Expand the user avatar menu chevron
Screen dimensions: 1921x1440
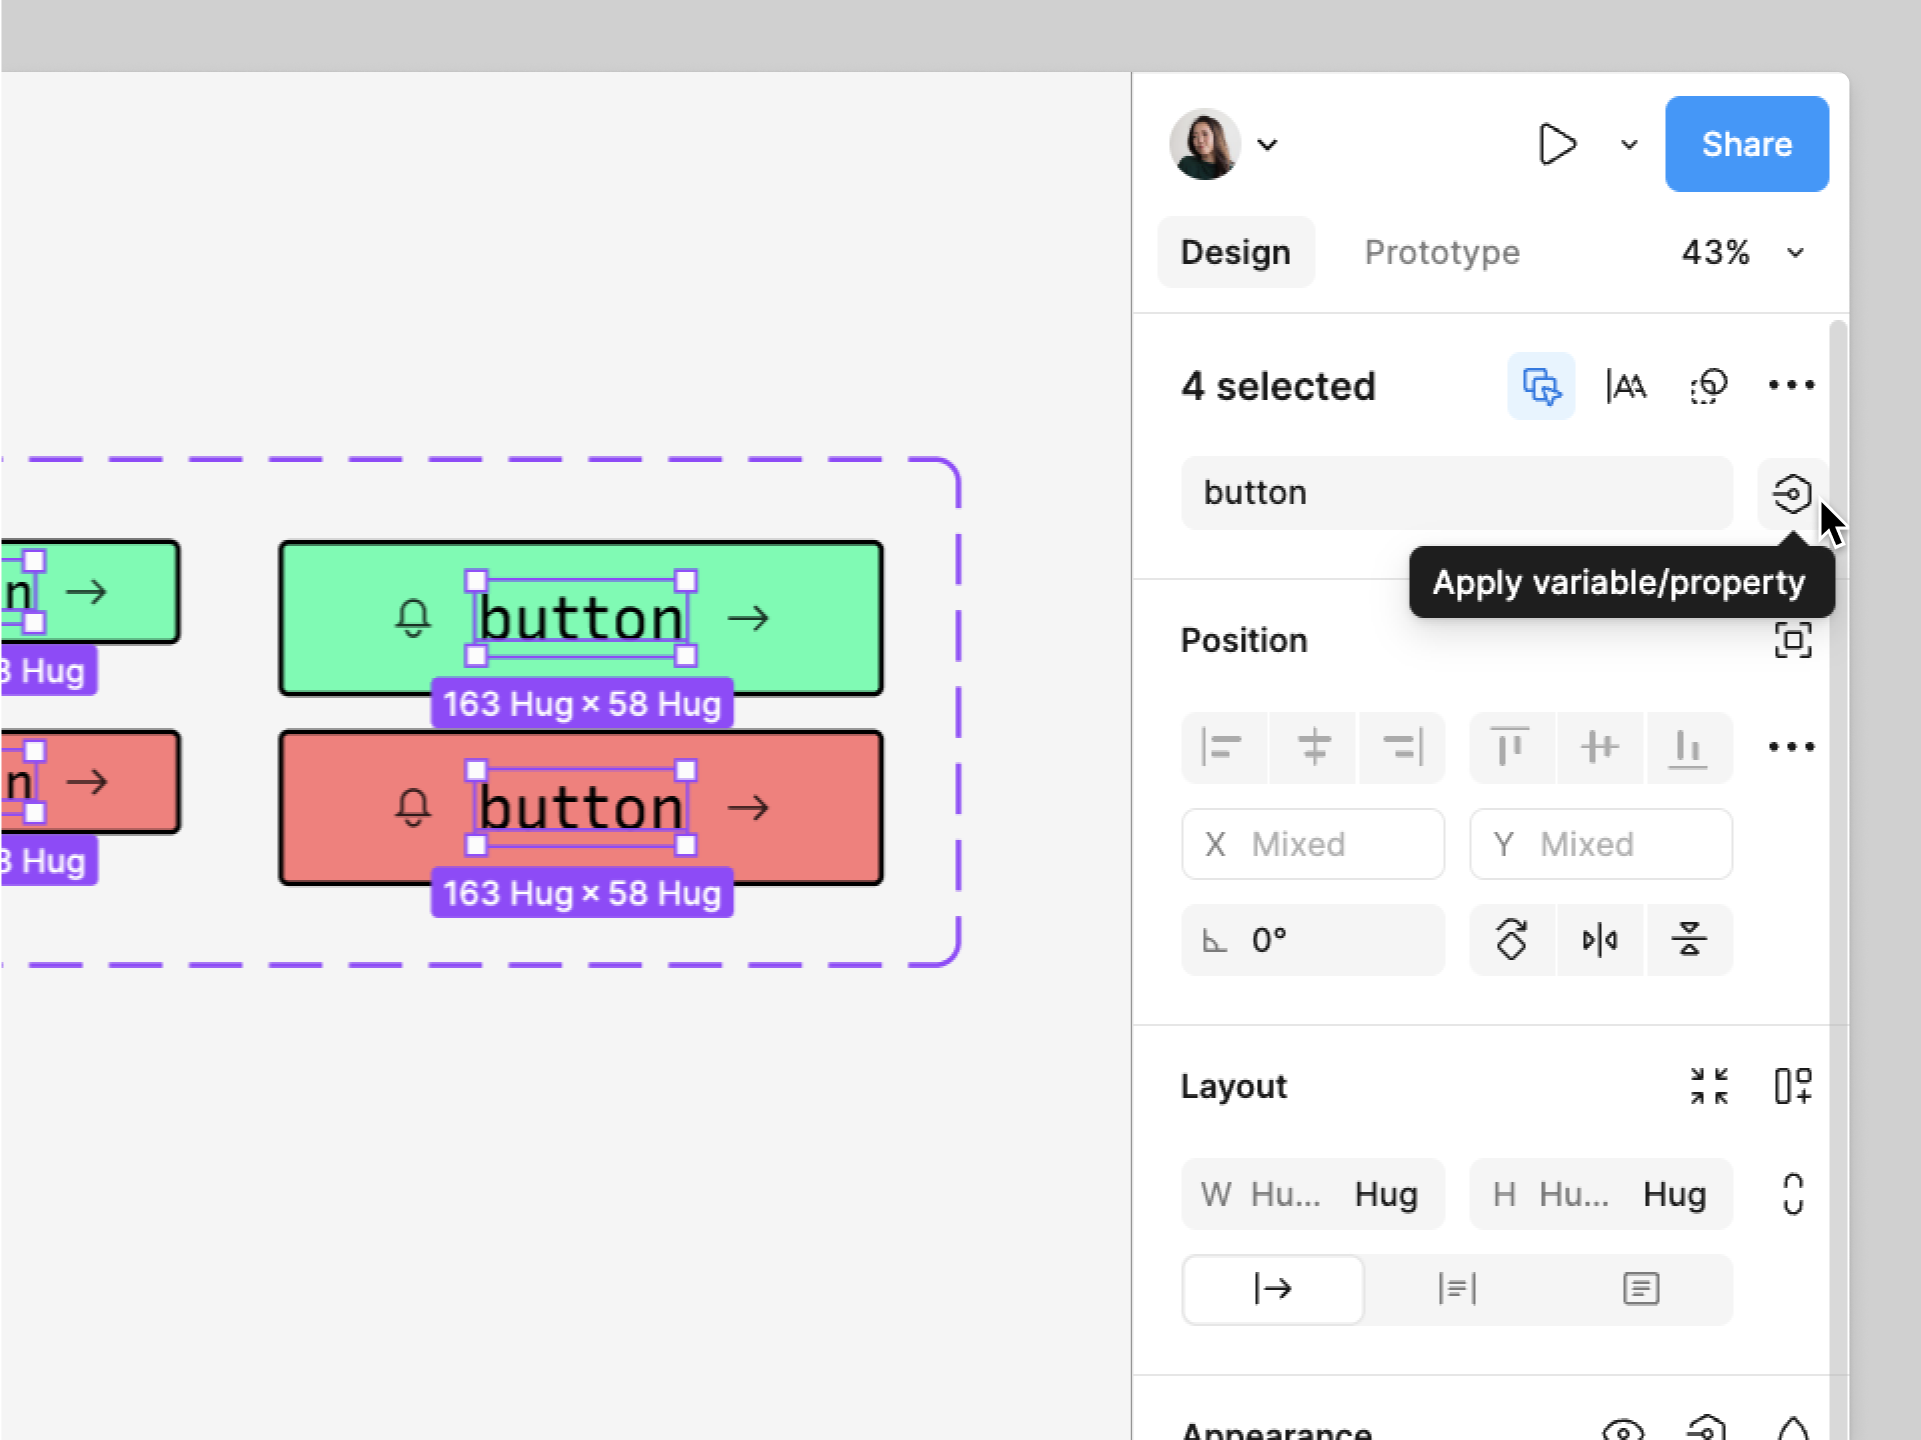[x=1268, y=145]
